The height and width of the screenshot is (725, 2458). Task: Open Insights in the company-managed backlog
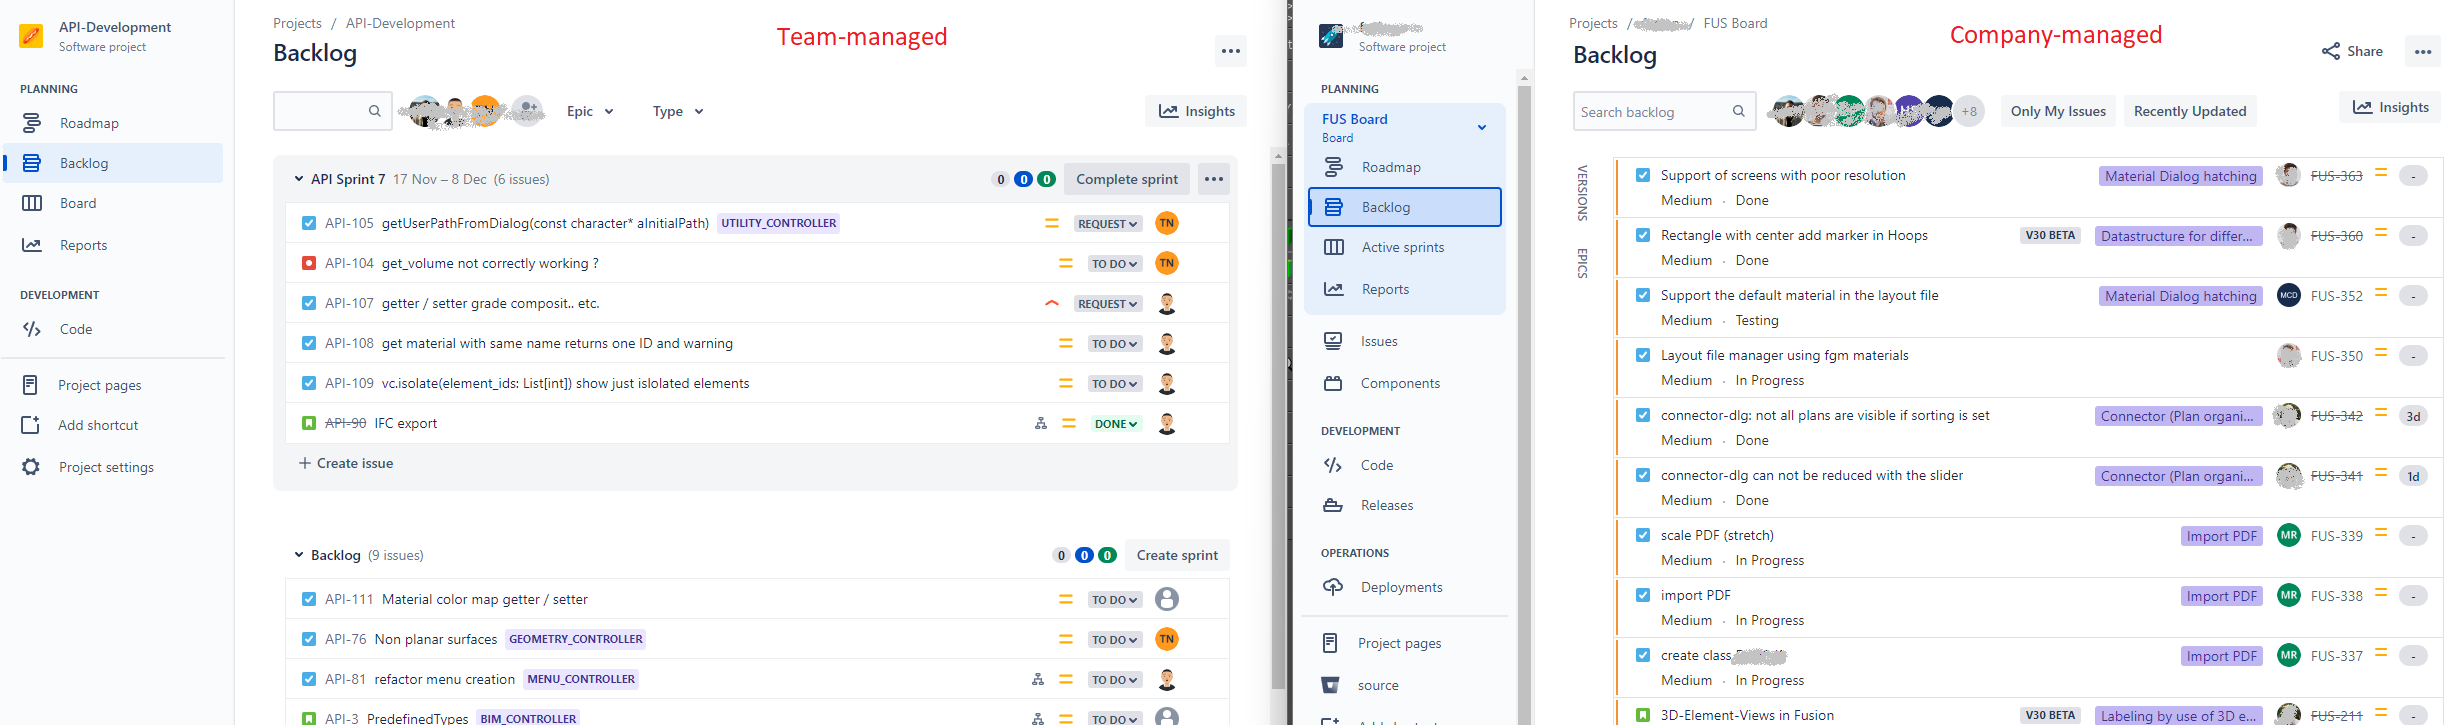2390,107
